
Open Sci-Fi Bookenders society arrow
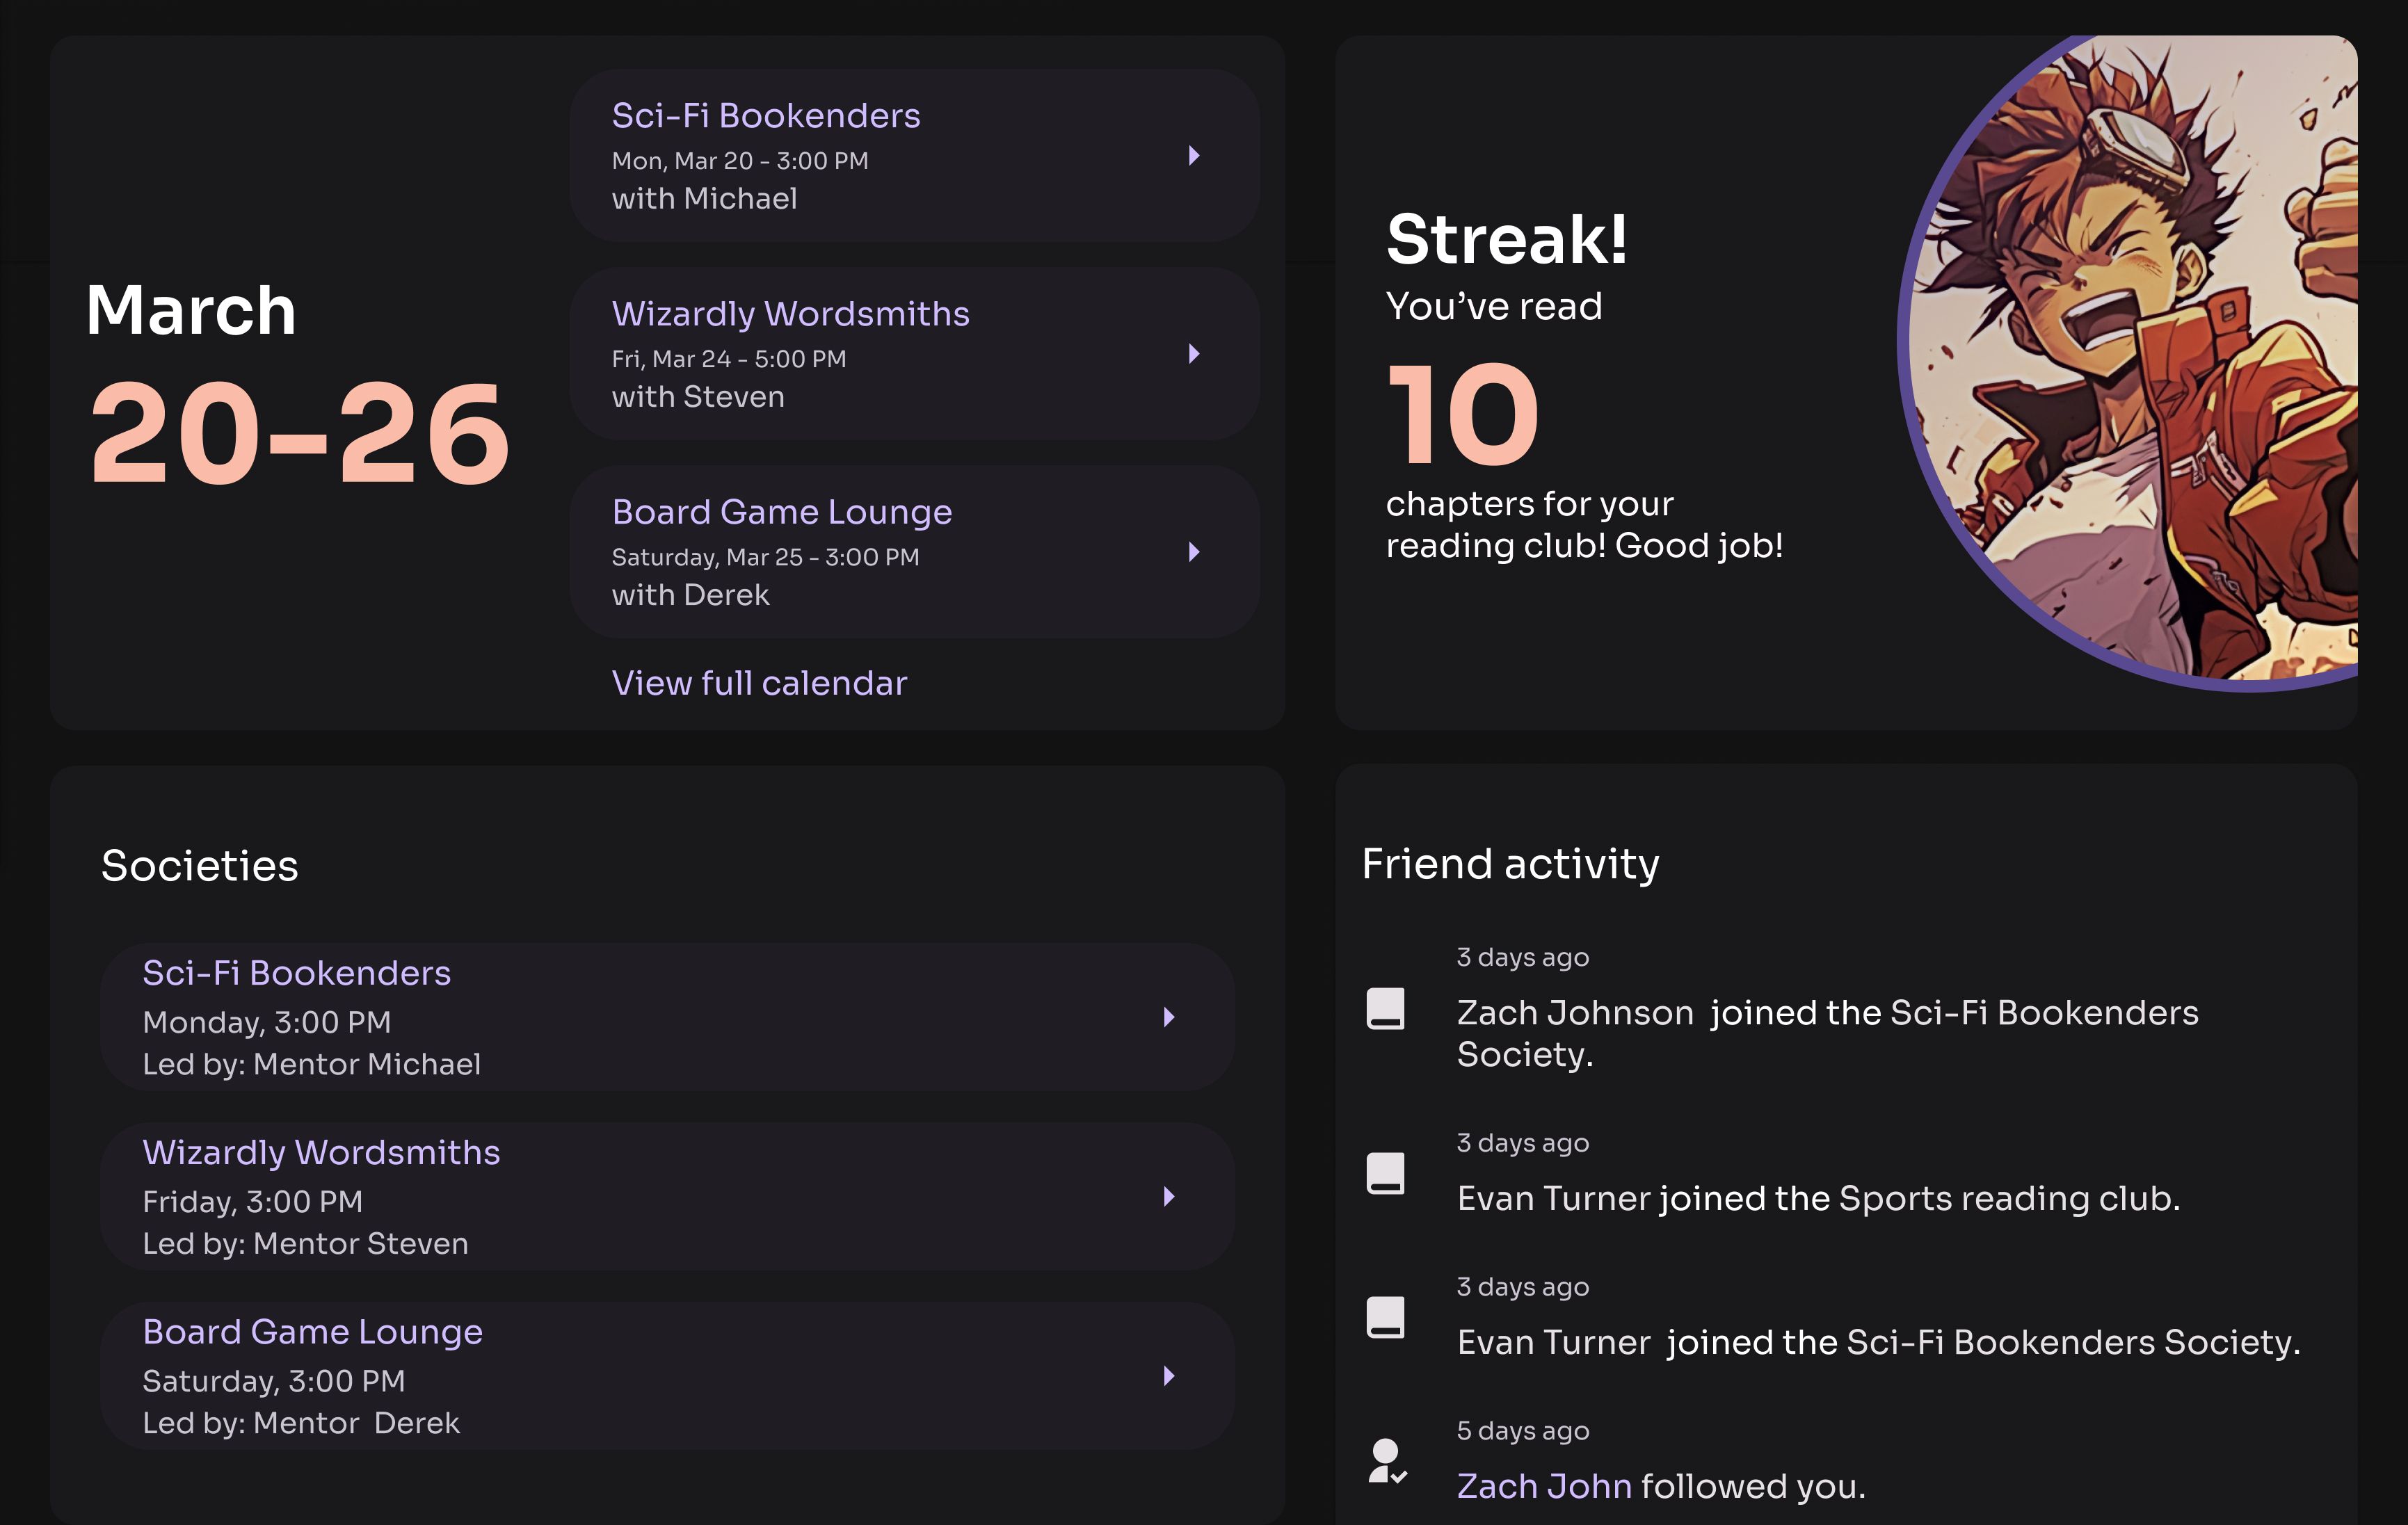pyautogui.click(x=1168, y=1017)
